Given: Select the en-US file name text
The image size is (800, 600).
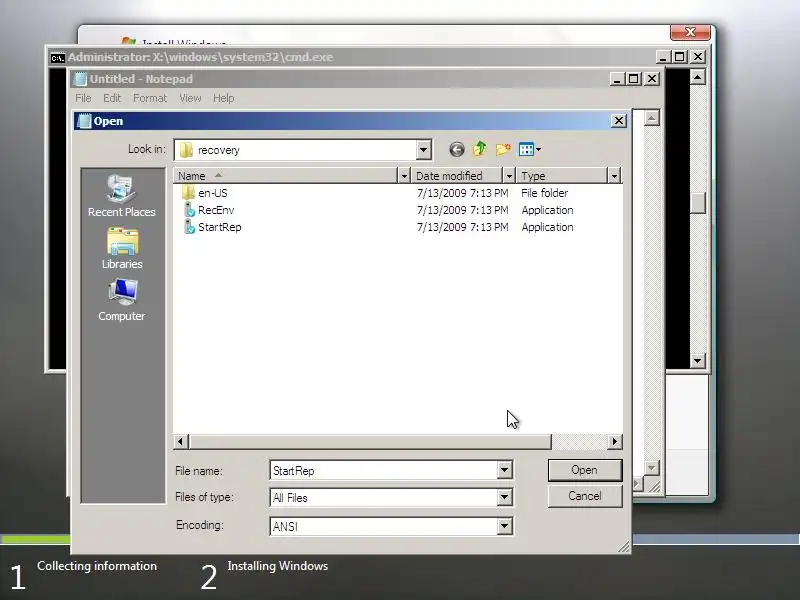Looking at the screenshot, I should click(x=213, y=193).
